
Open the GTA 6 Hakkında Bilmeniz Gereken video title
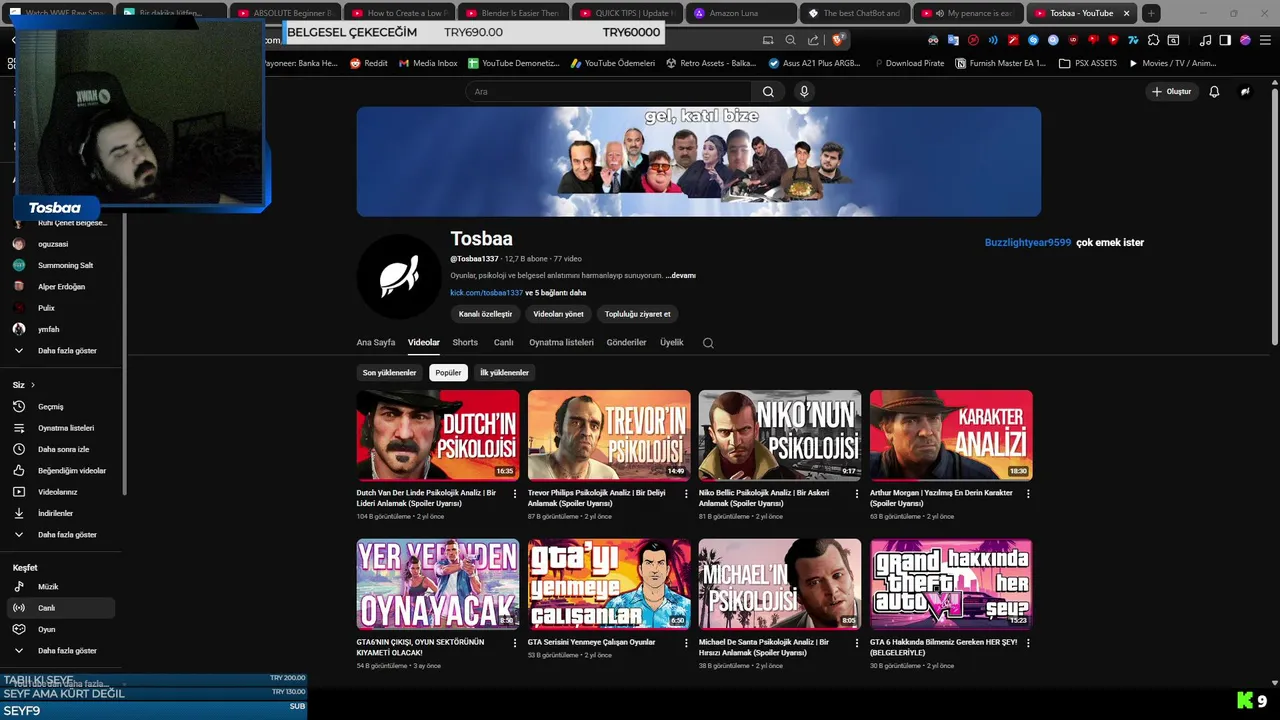[x=944, y=647]
